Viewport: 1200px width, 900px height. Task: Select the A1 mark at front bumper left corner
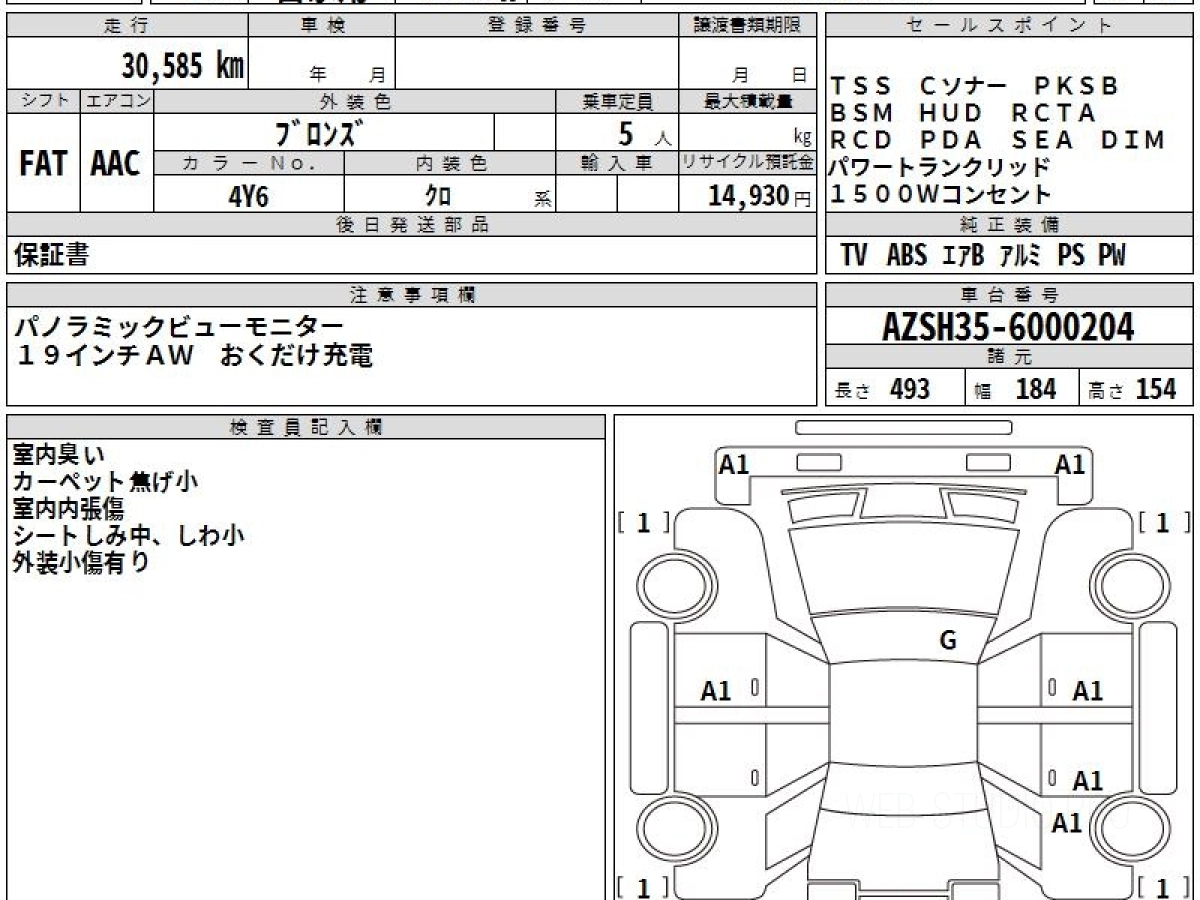pos(734,464)
